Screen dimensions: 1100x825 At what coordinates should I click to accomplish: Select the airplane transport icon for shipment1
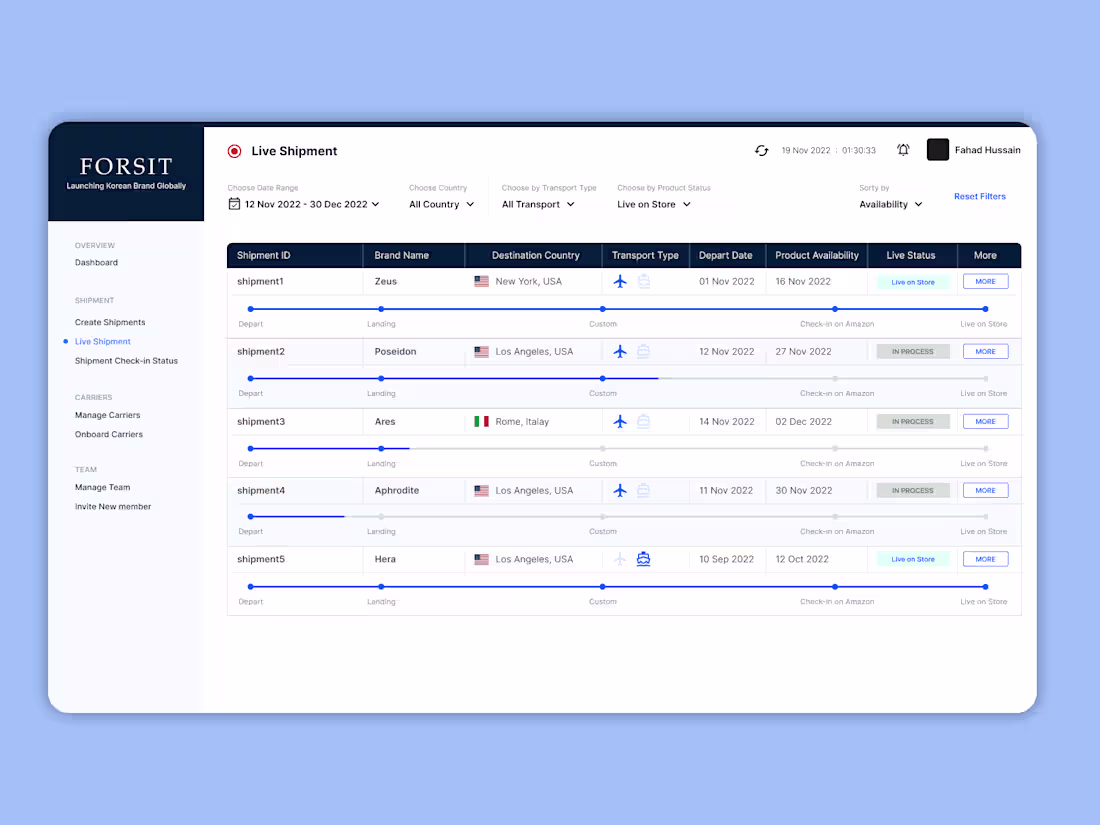pyautogui.click(x=620, y=281)
